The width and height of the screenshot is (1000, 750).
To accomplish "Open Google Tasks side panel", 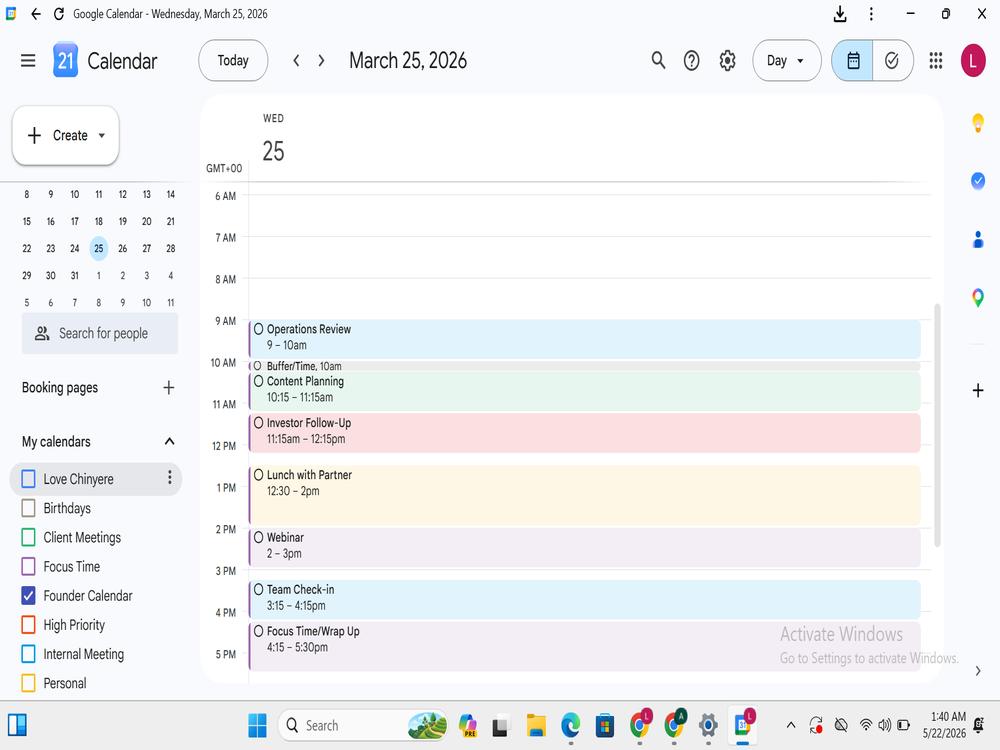I will coord(978,181).
